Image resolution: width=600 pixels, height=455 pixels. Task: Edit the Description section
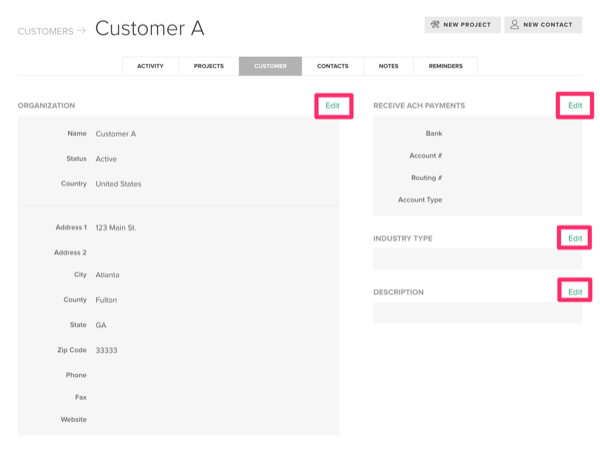[575, 292]
